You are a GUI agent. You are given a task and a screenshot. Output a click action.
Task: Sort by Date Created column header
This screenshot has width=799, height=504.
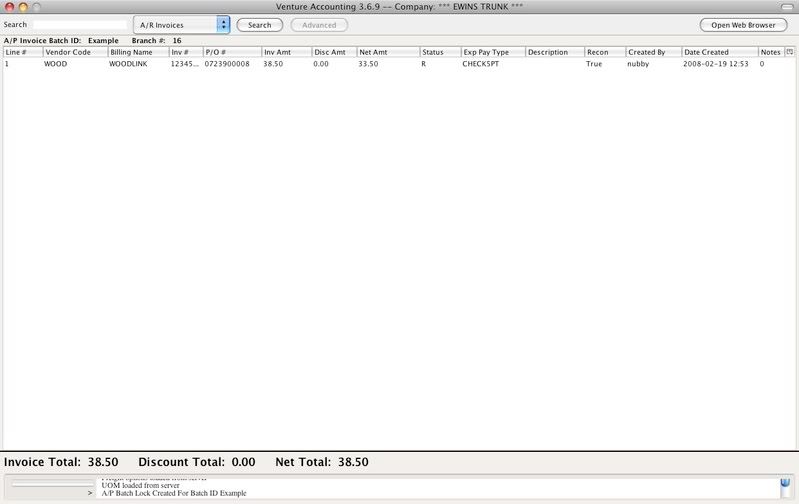[720, 52]
